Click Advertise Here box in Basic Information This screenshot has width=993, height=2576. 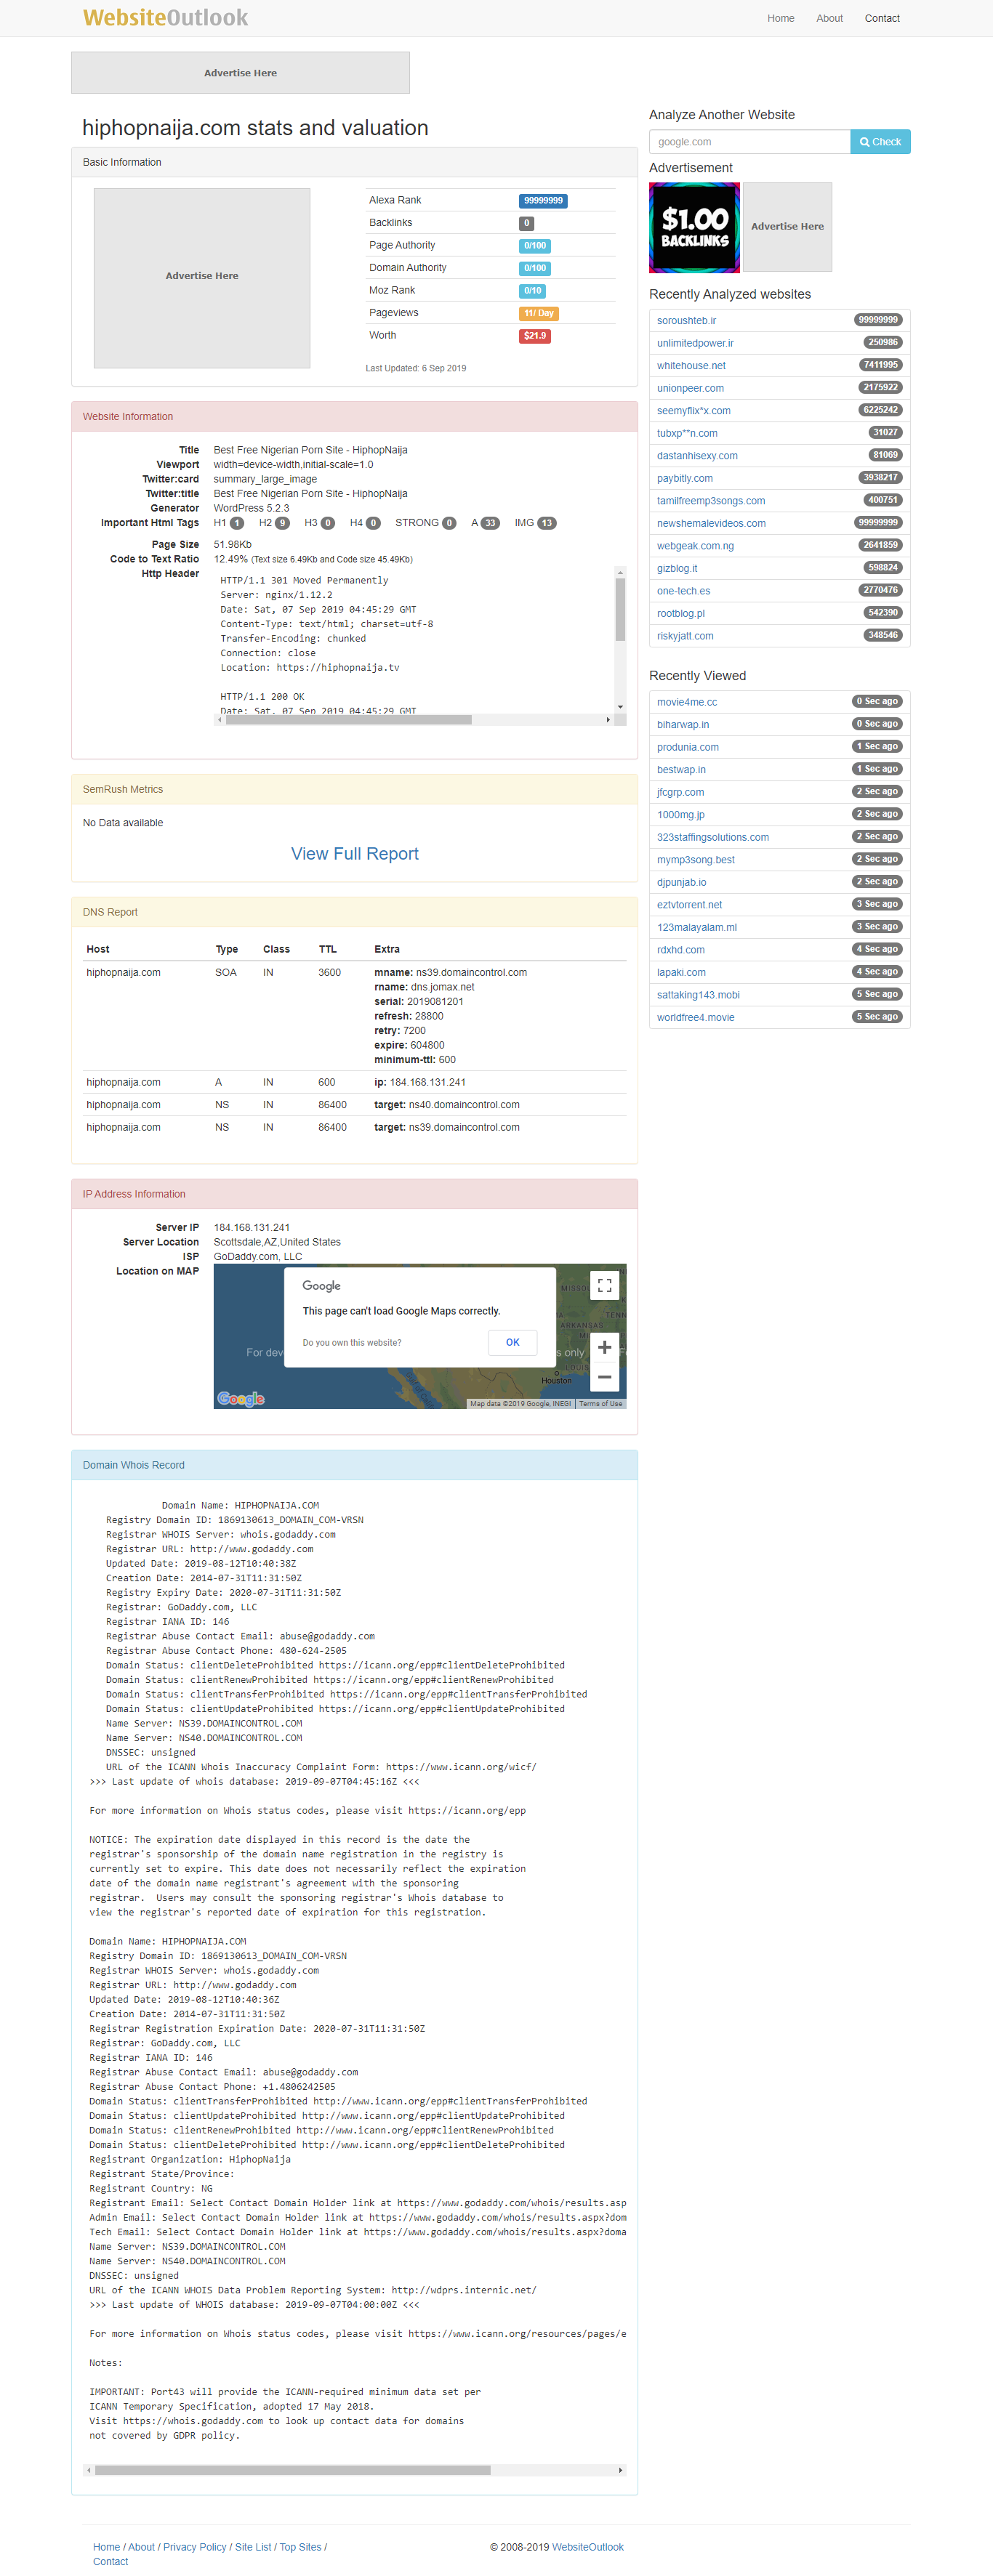tap(202, 277)
